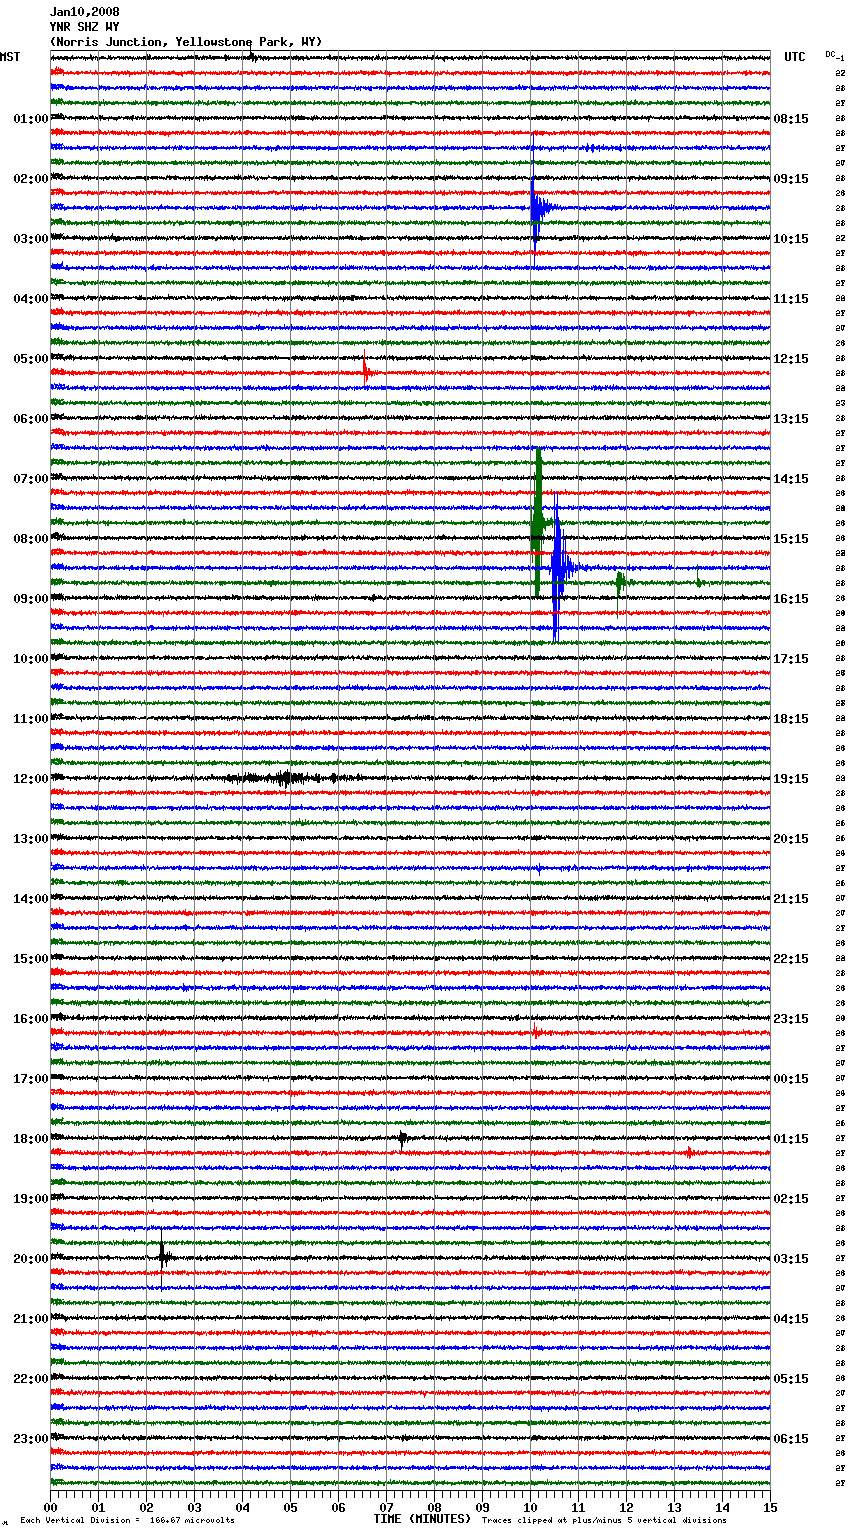Viewport: 850px width, 1534px height.
Task: Click the DC column header
Action: pos(832,55)
